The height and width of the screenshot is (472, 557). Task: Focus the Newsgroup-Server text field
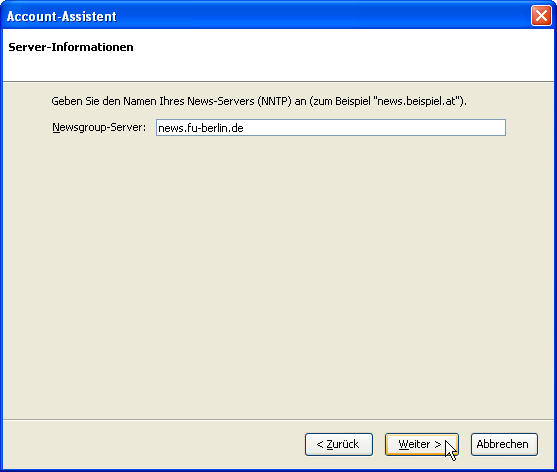331,128
